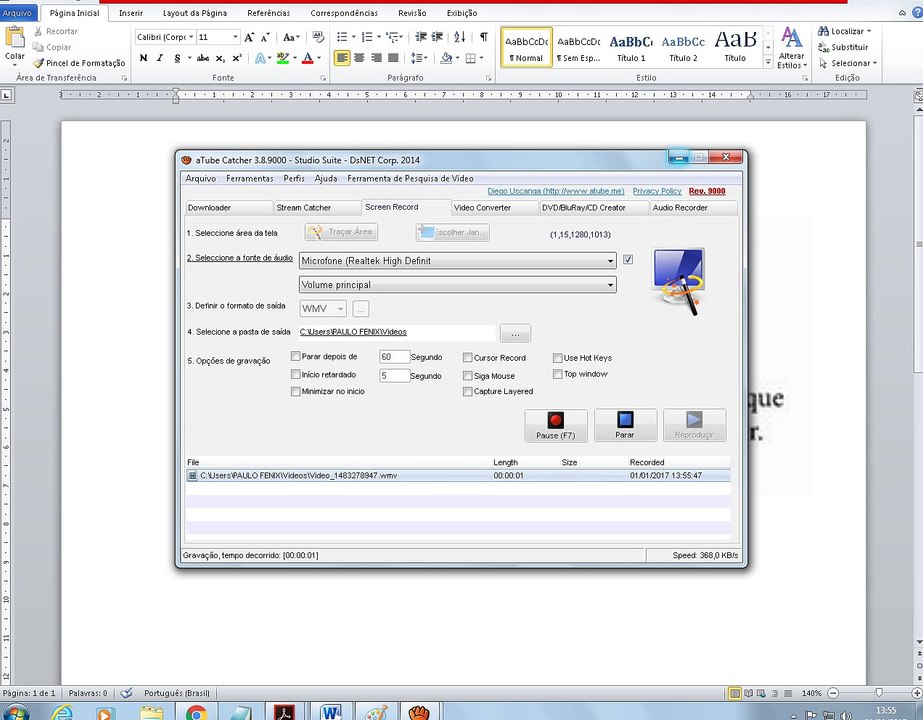Open the red font color swatch
The width and height of the screenshot is (923, 720).
pos(307,58)
